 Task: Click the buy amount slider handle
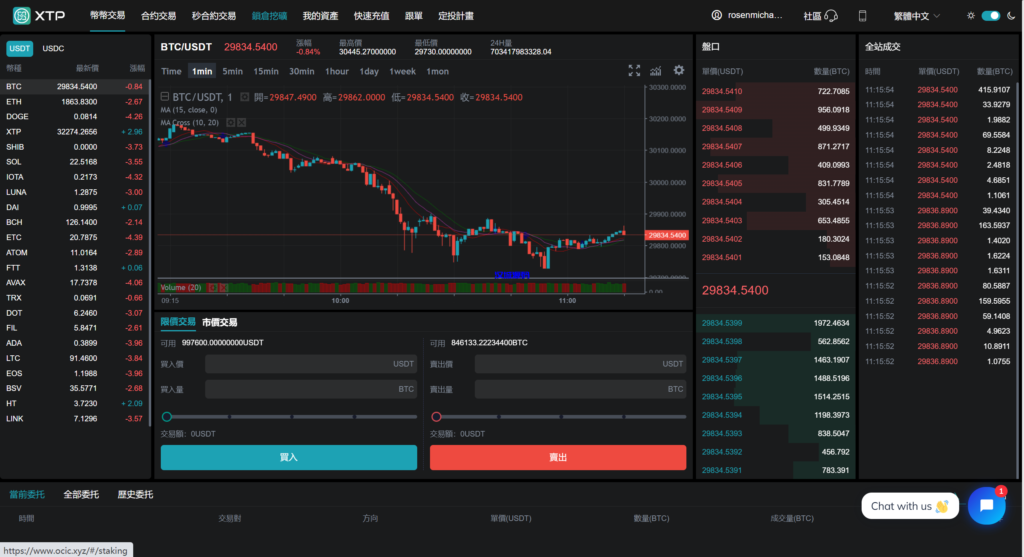[x=167, y=416]
